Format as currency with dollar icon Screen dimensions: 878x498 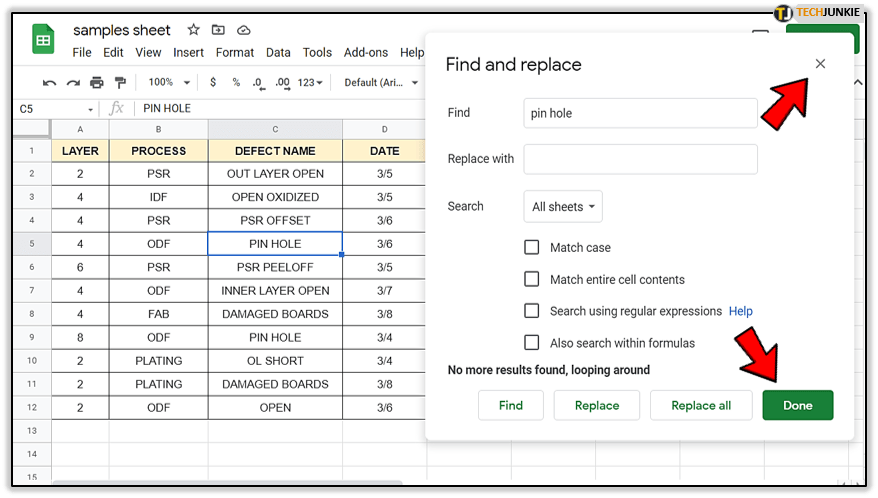(213, 82)
